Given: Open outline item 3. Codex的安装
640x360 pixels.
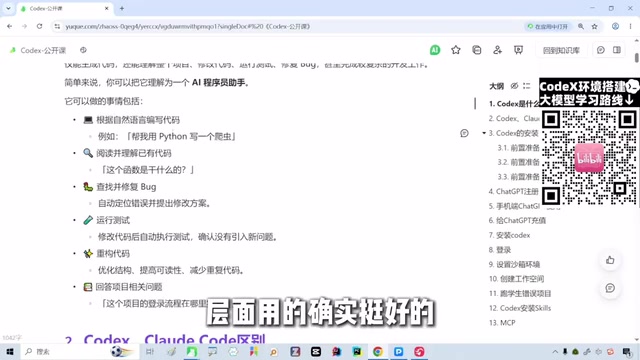Looking at the screenshot, I should [513, 133].
